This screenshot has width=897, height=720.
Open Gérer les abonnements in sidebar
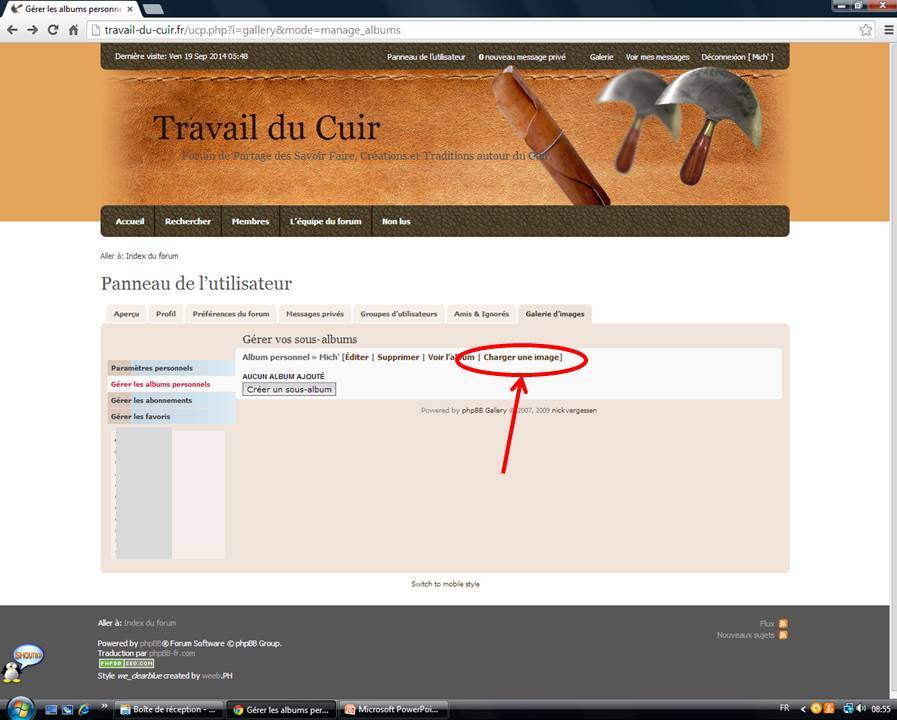[x=151, y=400]
